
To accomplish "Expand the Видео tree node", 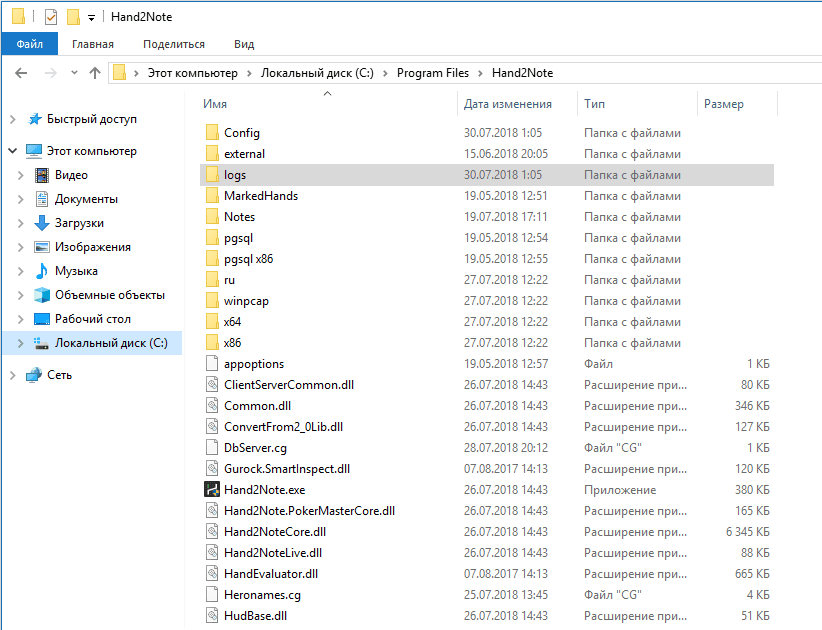I will click(x=21, y=175).
